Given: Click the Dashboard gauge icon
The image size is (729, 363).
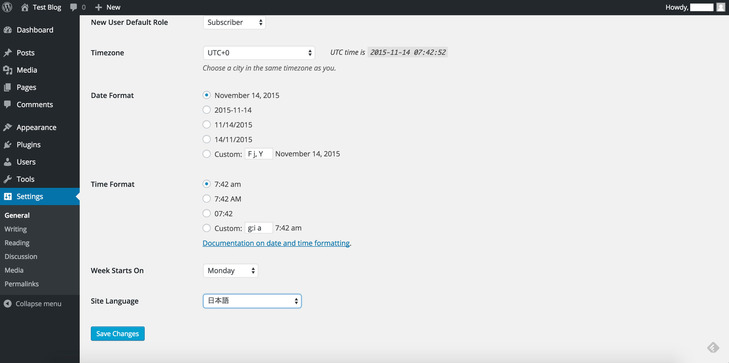Looking at the screenshot, I should pyautogui.click(x=7, y=30).
